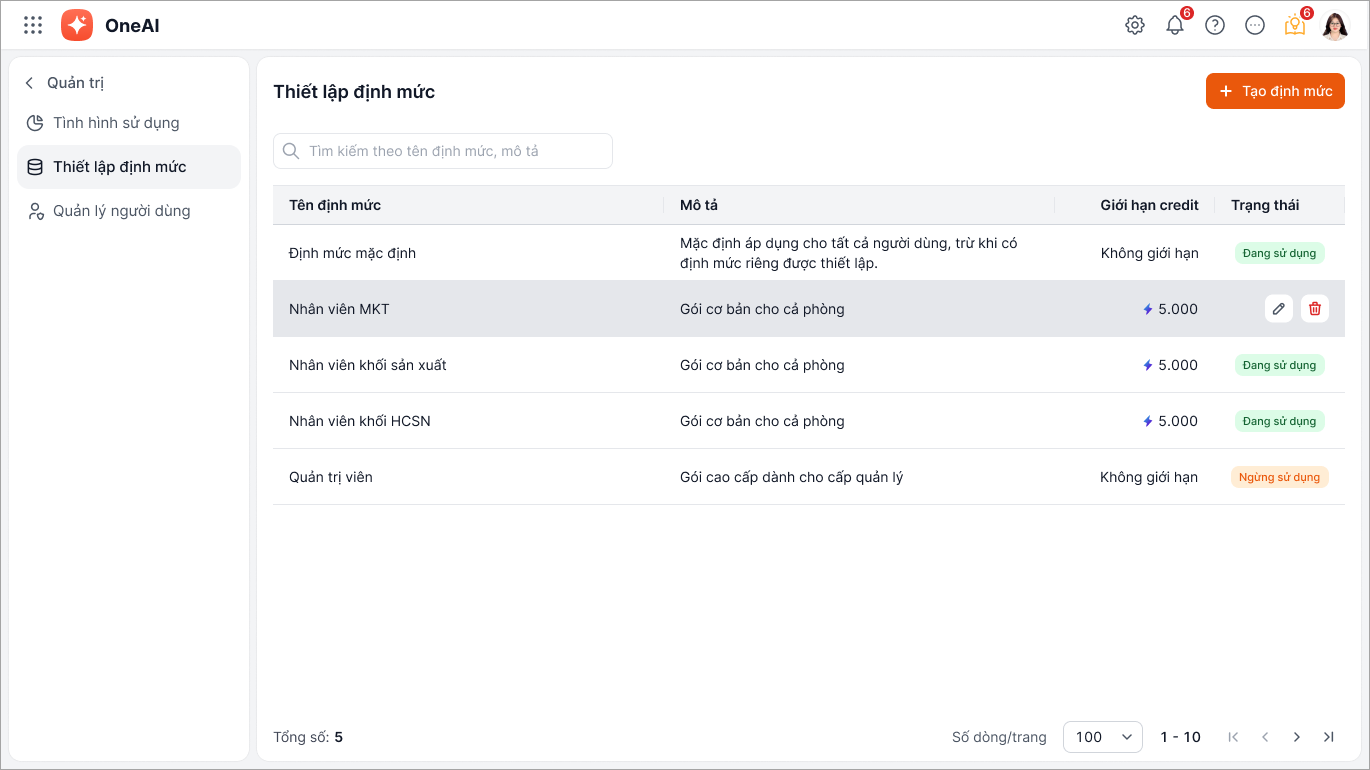The width and height of the screenshot is (1370, 770).
Task: Click the OneAI logo icon
Action: [77, 25]
